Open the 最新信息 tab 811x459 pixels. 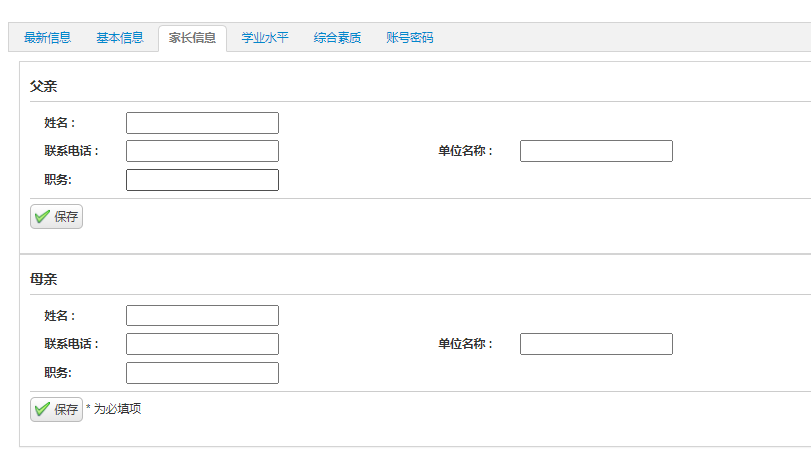[47, 38]
